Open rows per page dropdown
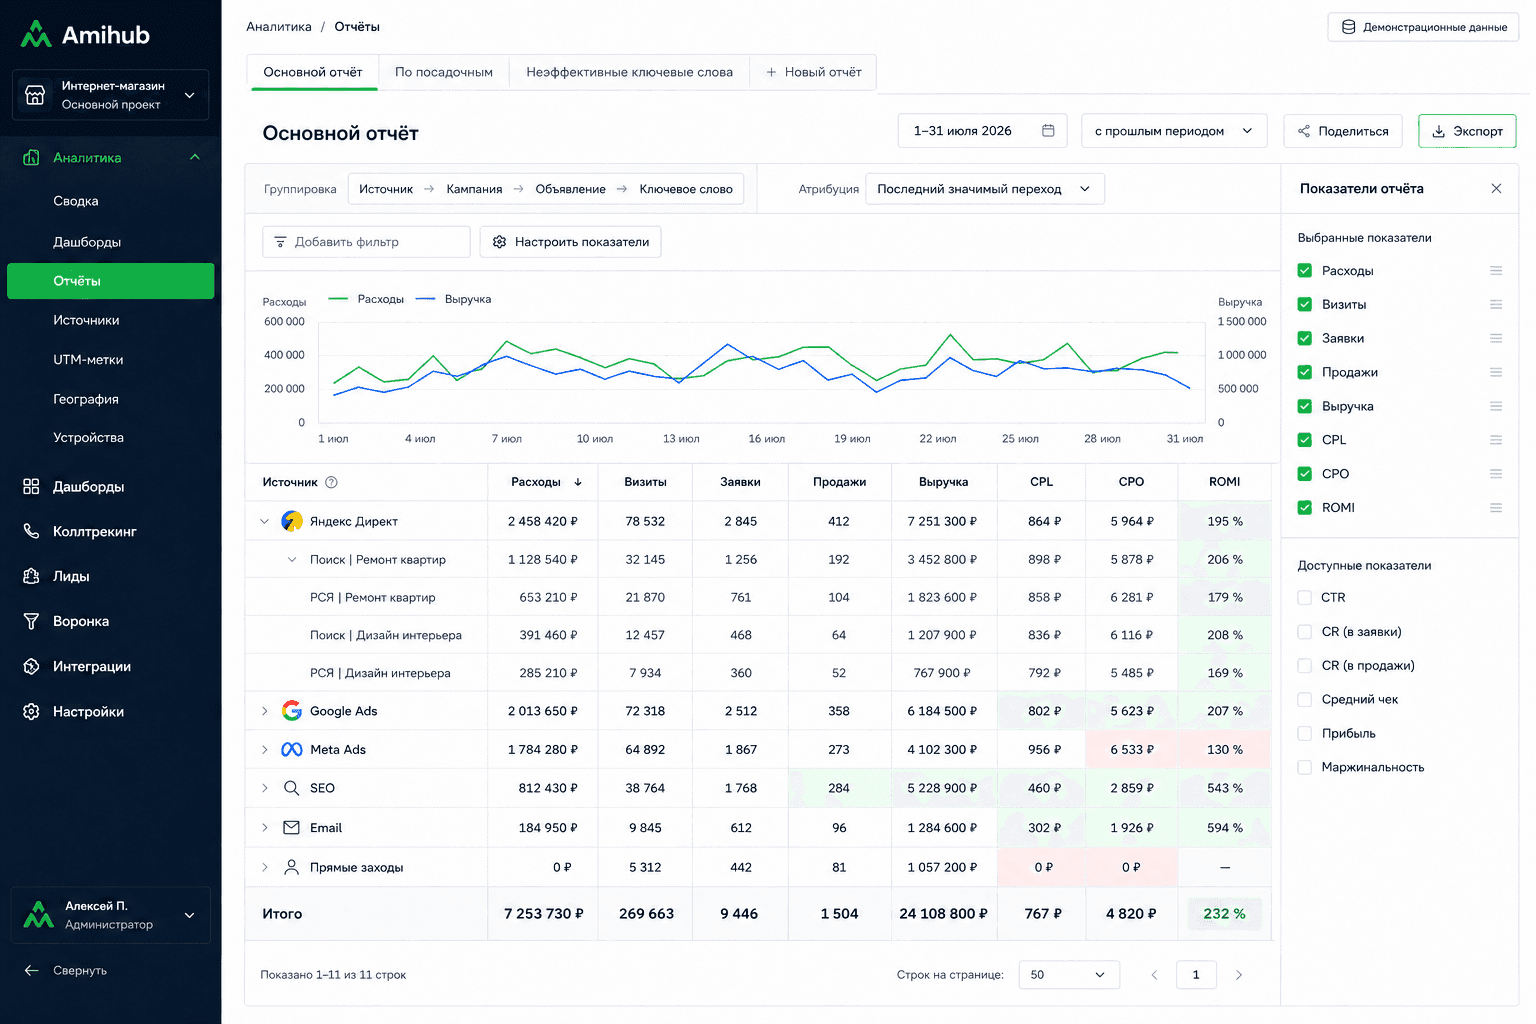This screenshot has height=1024, width=1536. [x=1069, y=975]
